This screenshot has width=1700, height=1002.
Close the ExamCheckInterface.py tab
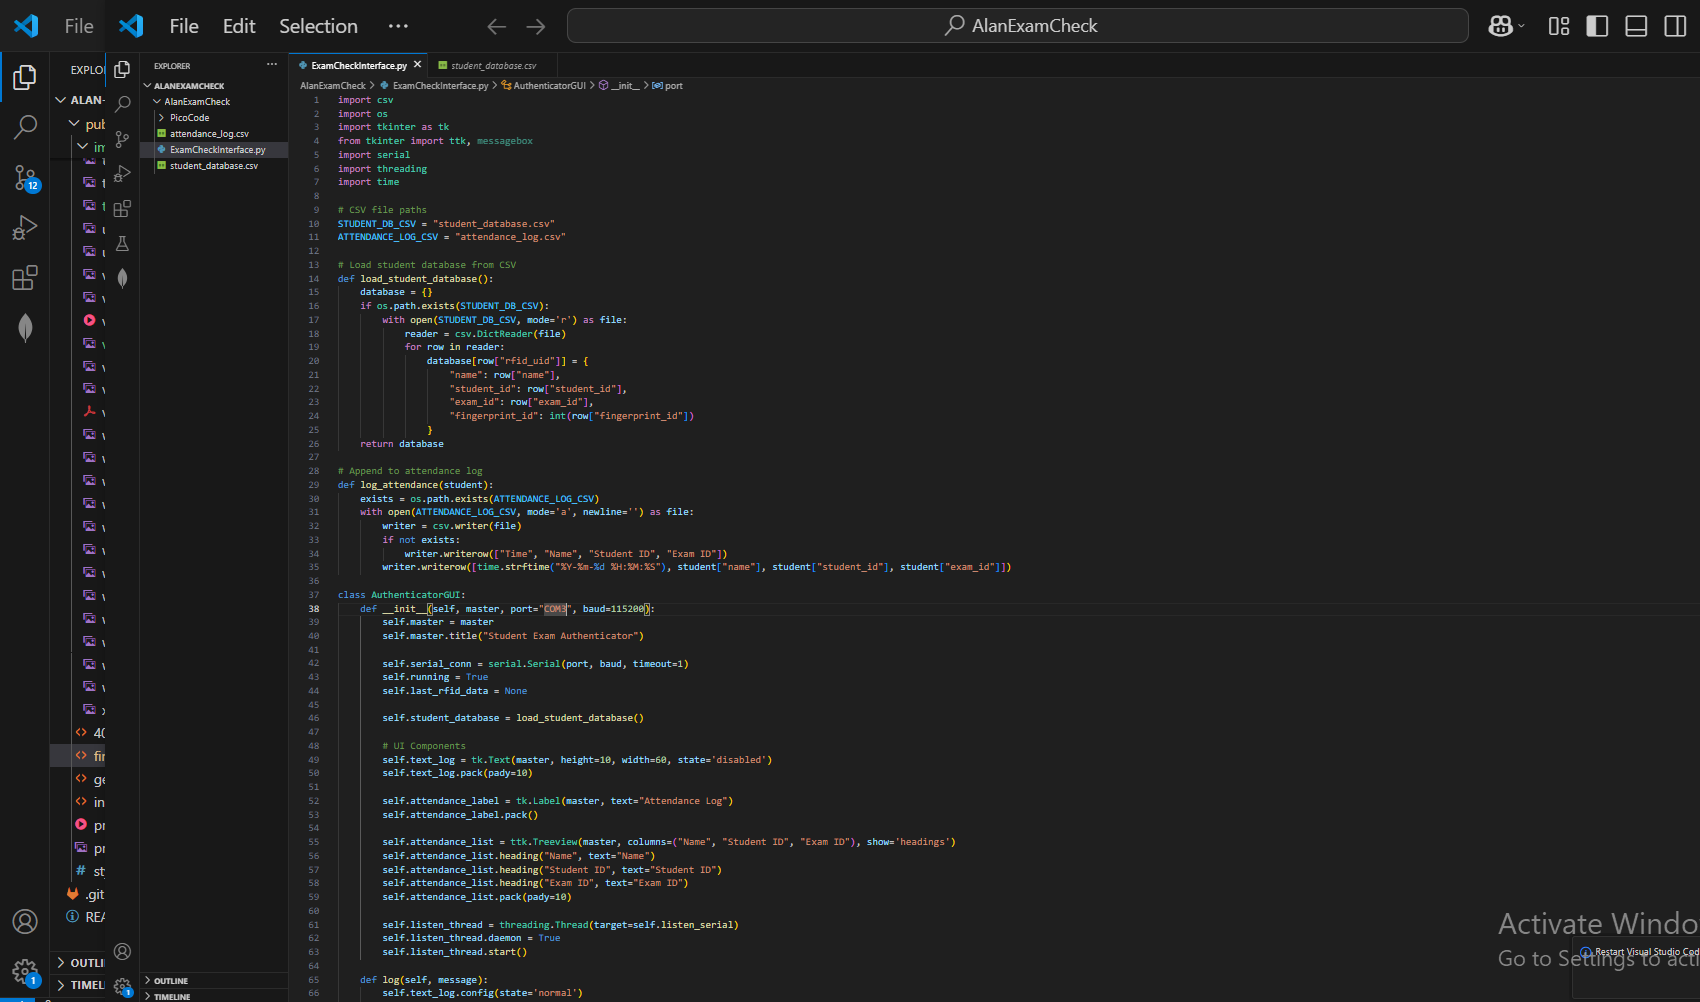click(417, 64)
